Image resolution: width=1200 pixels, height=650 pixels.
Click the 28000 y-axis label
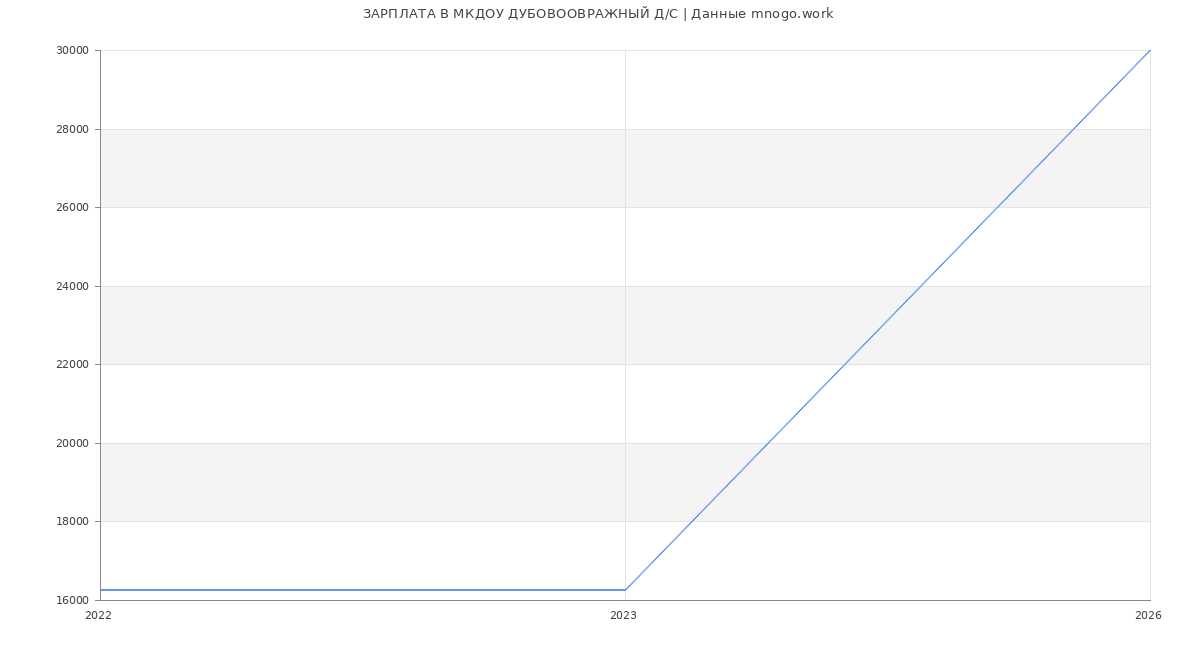coord(74,129)
